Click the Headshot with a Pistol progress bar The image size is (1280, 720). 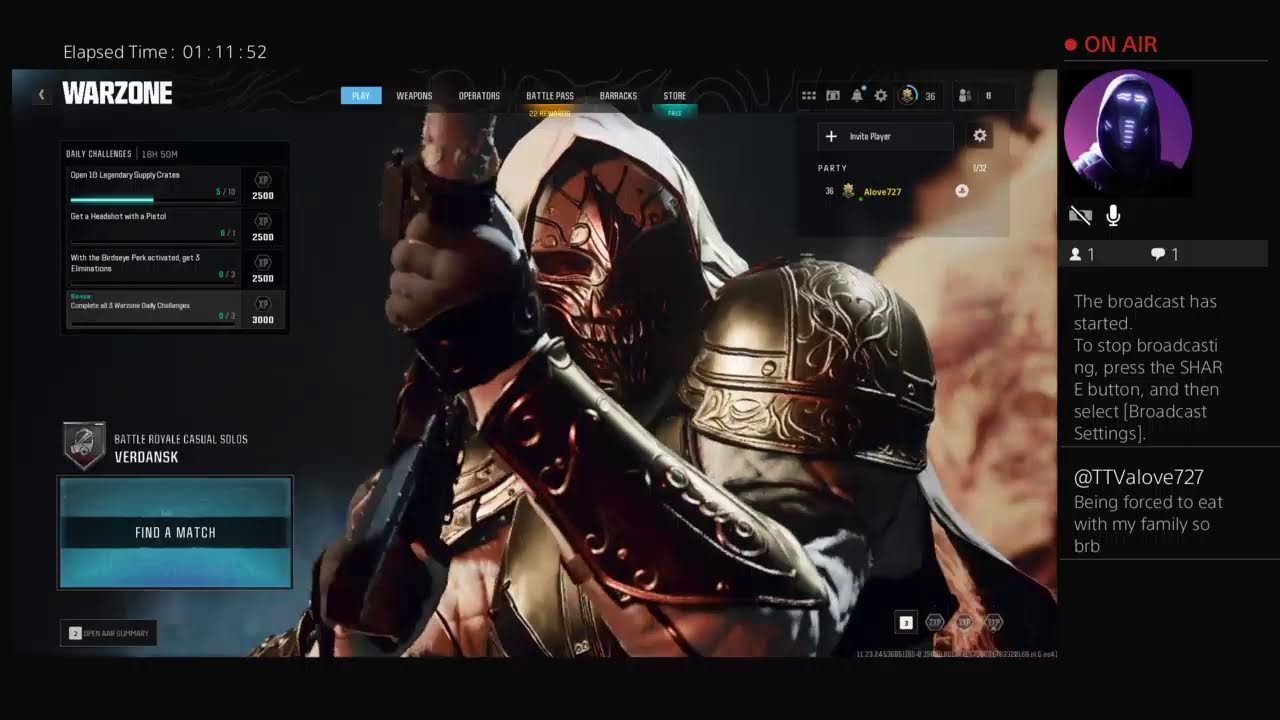(x=153, y=241)
